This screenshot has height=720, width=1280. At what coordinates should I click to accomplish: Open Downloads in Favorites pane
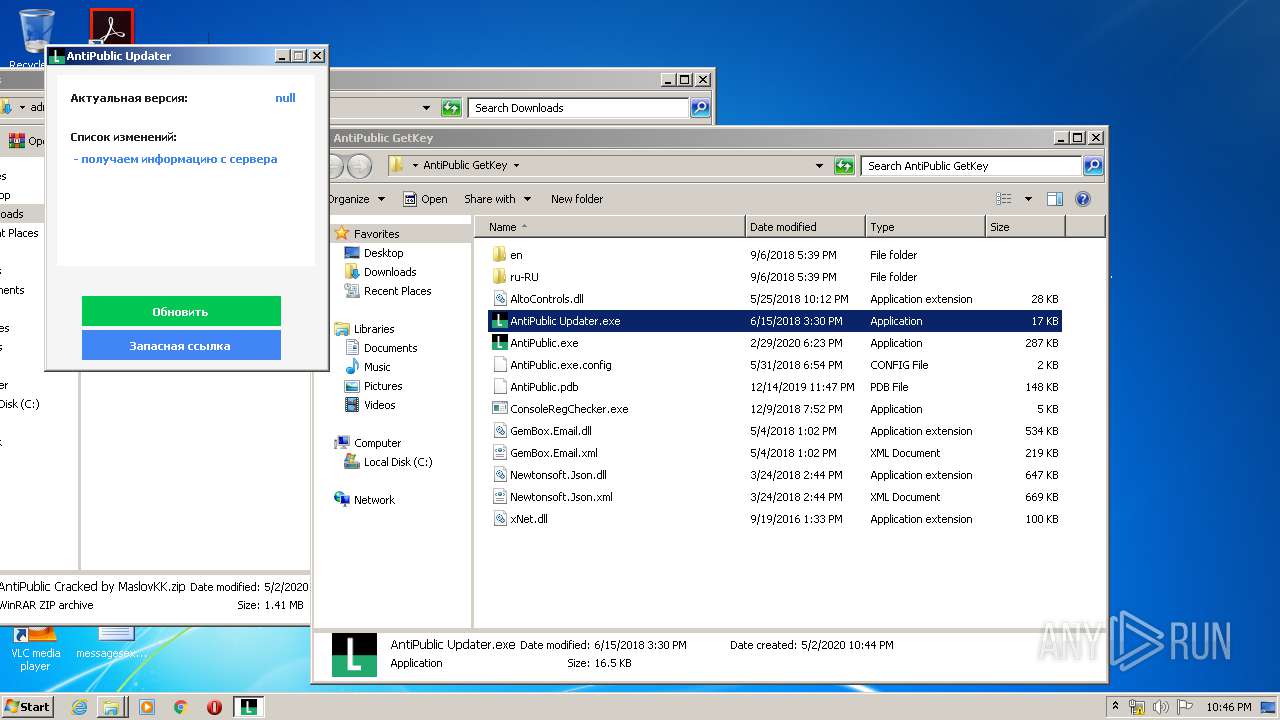click(x=389, y=272)
